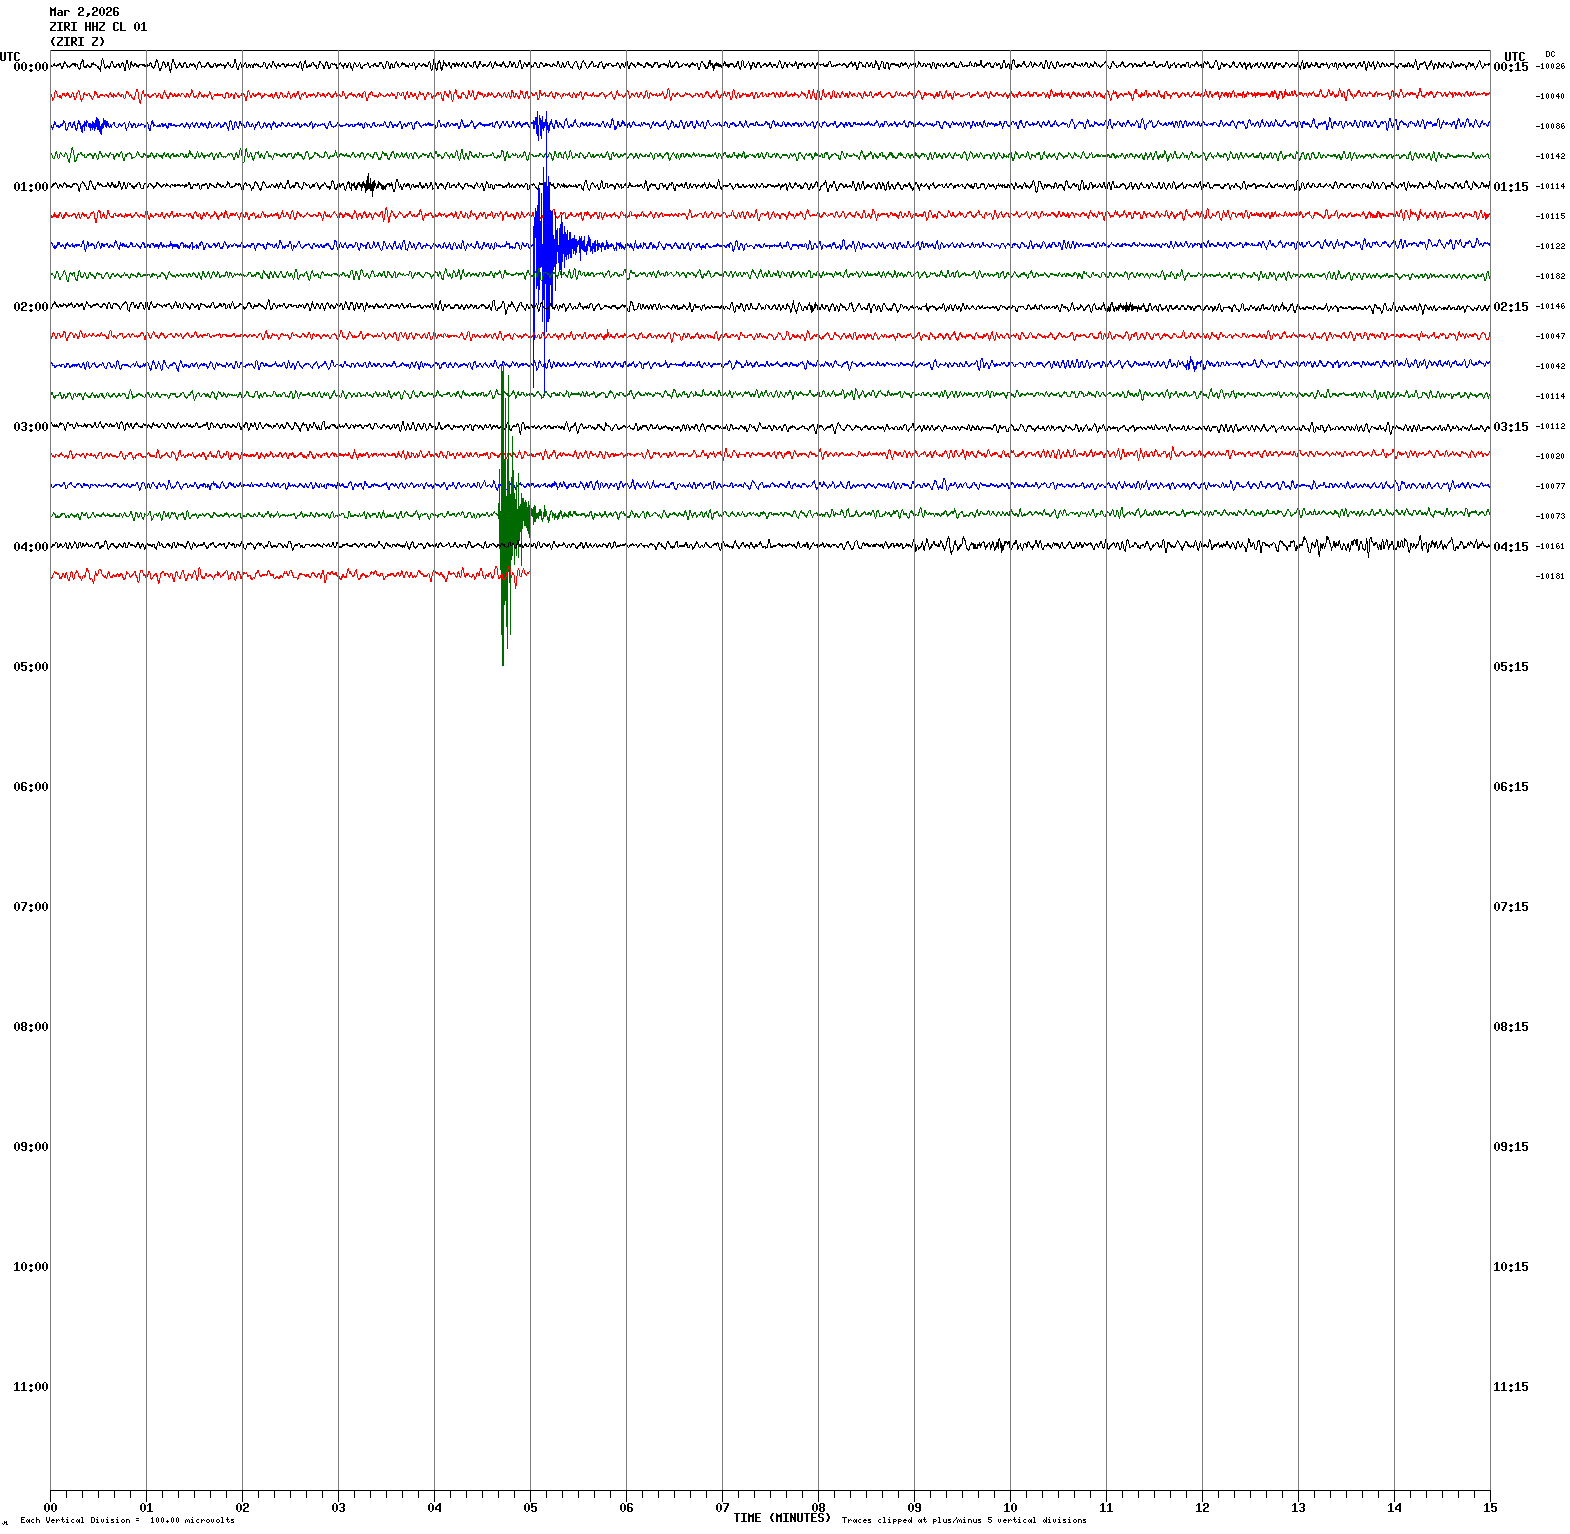Click the 00:00 UTC row label on left
Image resolution: width=1570 pixels, height=1534 pixels.
click(x=30, y=67)
